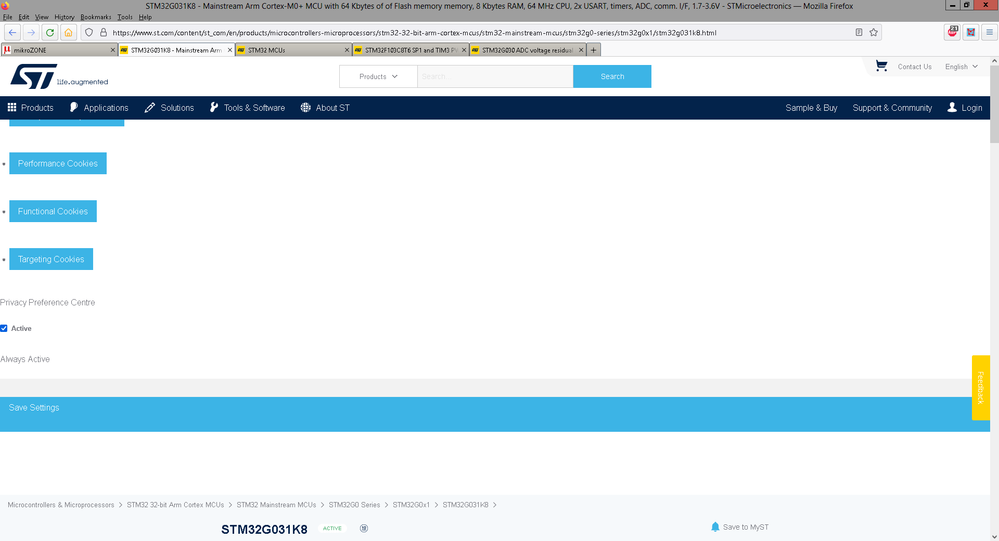Viewport: 999px width, 541px height.
Task: Click the scrollbar down arrow
Action: coord(994,536)
